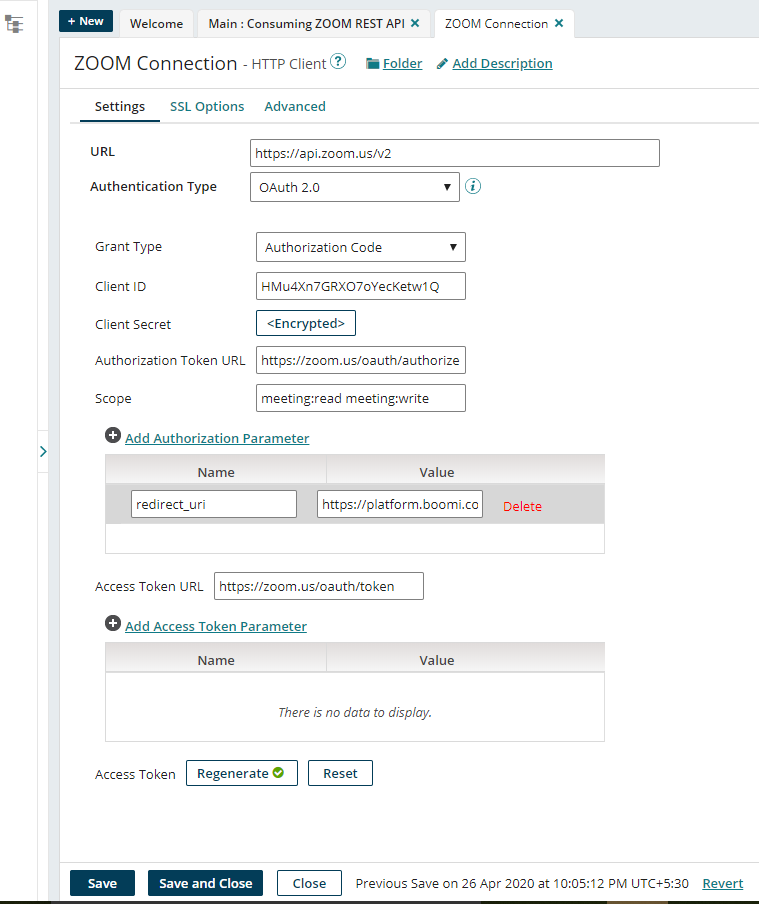Click the plus icon for Add Access Token Parameter
Screen dimensions: 768x904
coord(113,625)
